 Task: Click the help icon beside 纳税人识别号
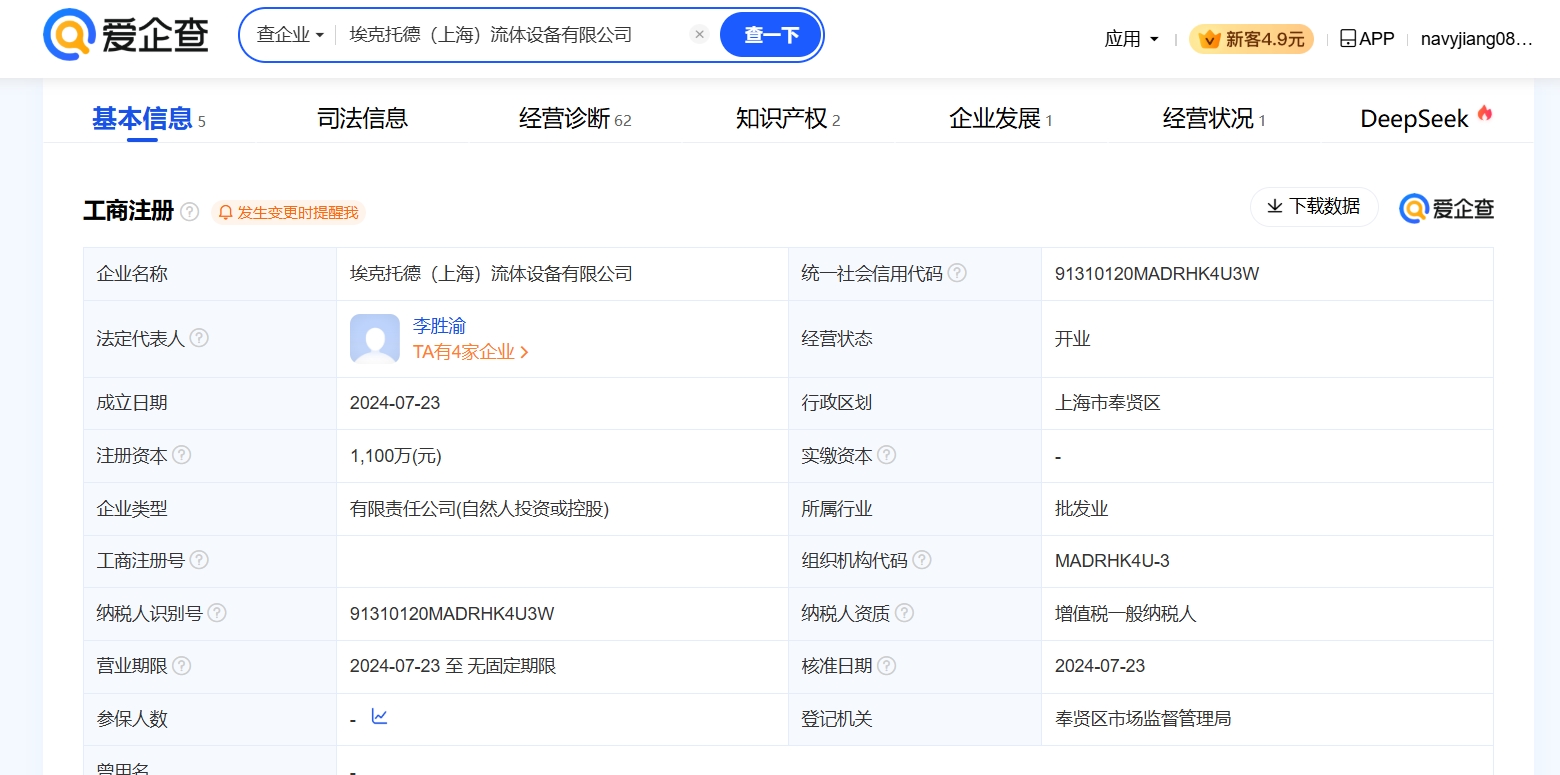[x=217, y=613]
